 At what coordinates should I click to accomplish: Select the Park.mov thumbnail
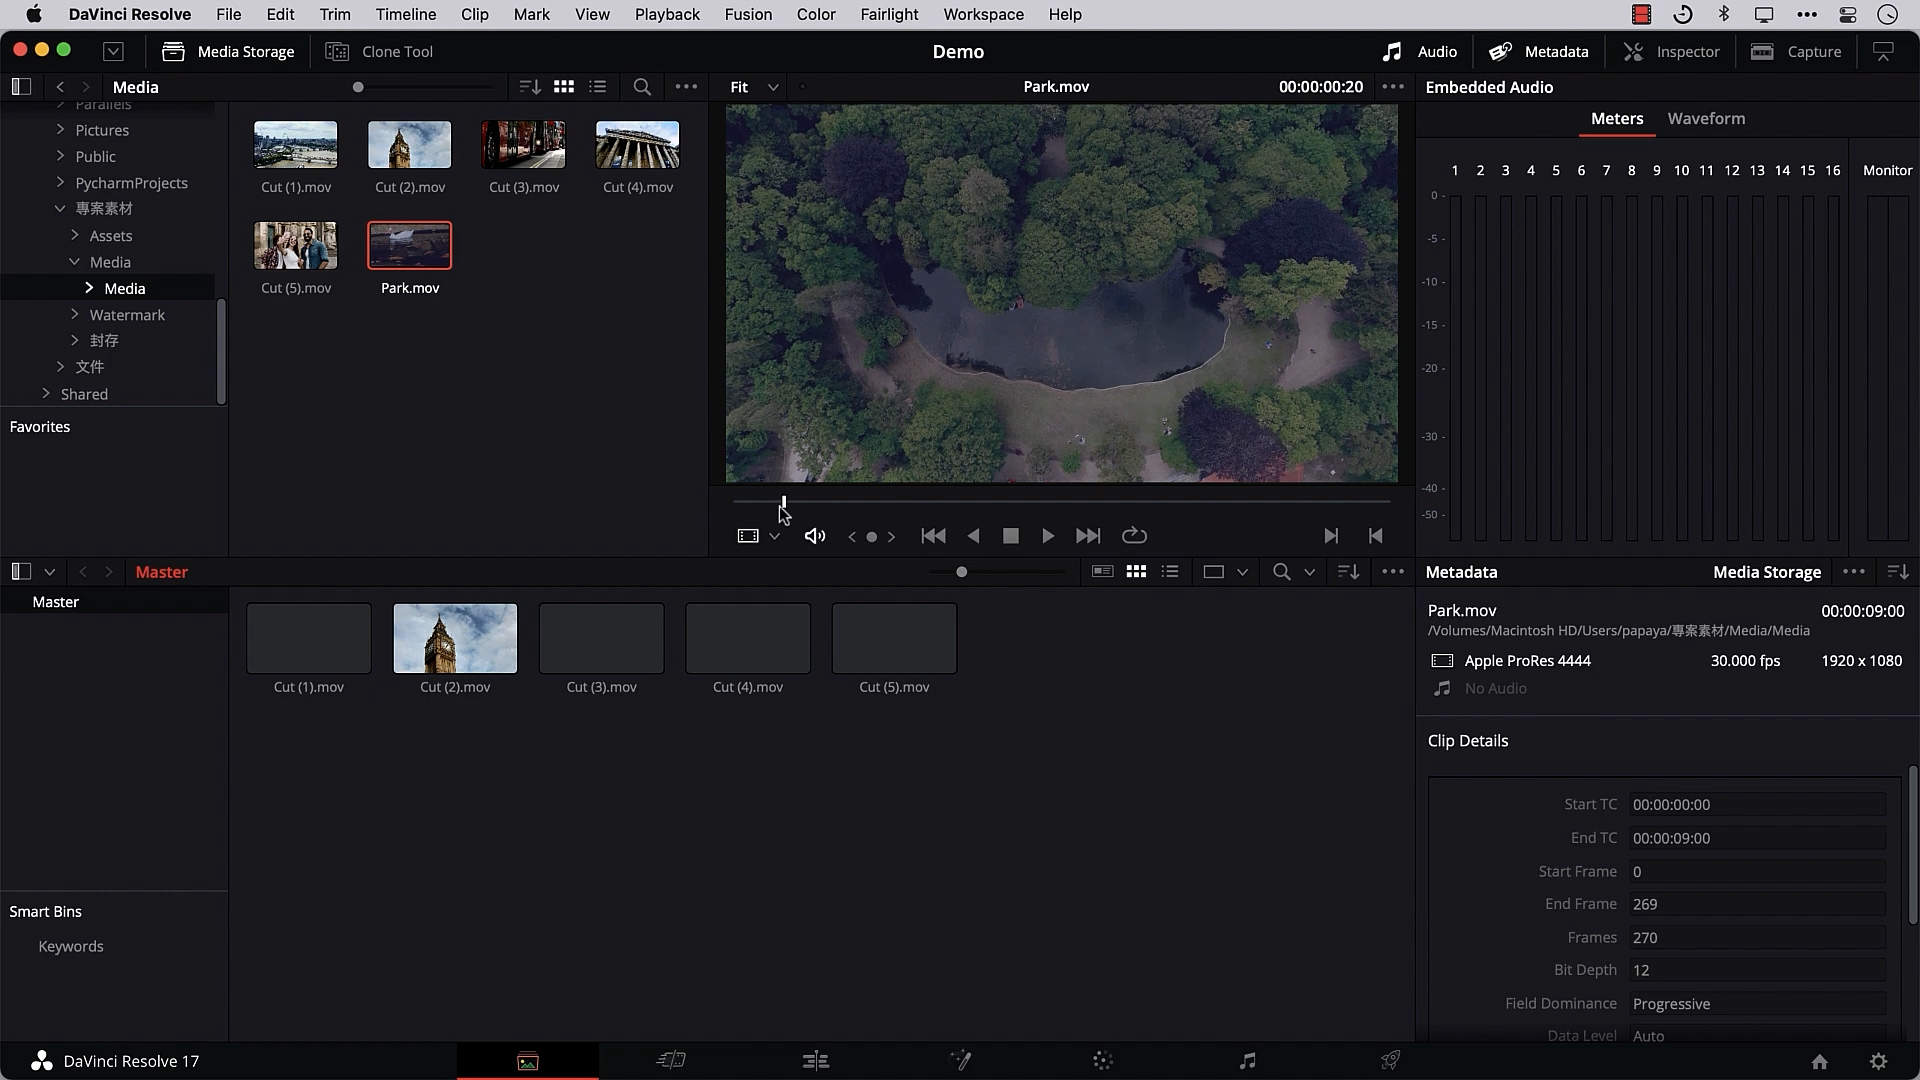pos(409,245)
